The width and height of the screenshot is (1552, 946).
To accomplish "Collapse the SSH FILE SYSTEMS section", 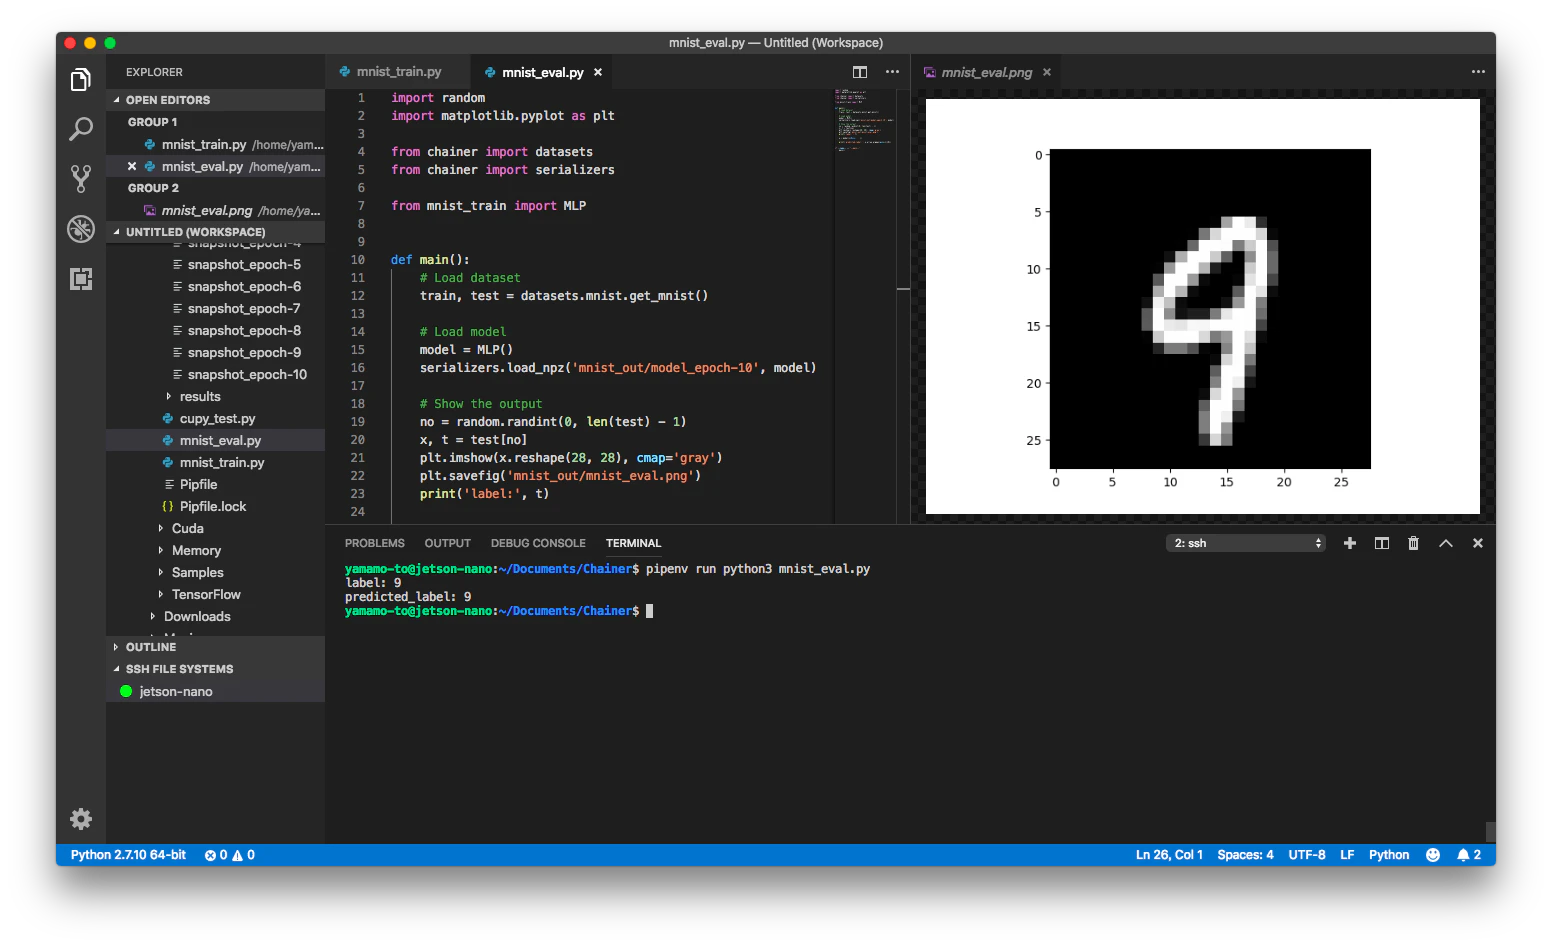I will [216, 669].
